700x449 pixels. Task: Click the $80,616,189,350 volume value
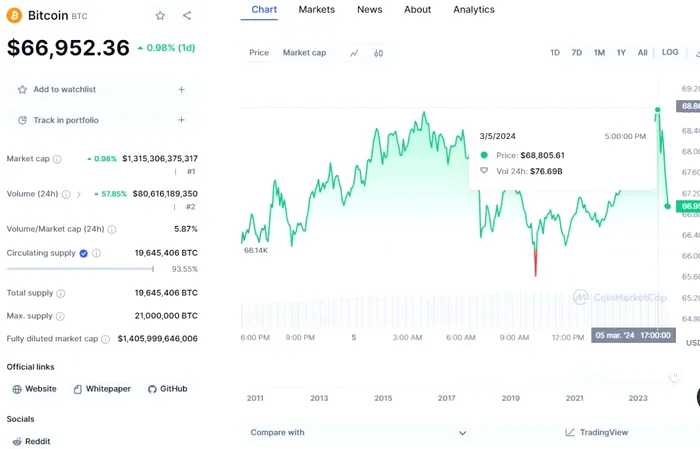[x=165, y=194]
